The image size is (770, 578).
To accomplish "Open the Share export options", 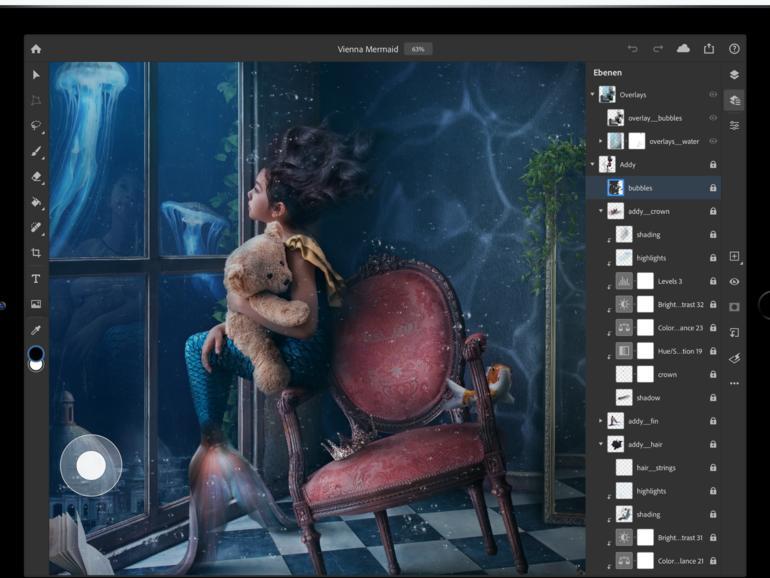I will 709,48.
